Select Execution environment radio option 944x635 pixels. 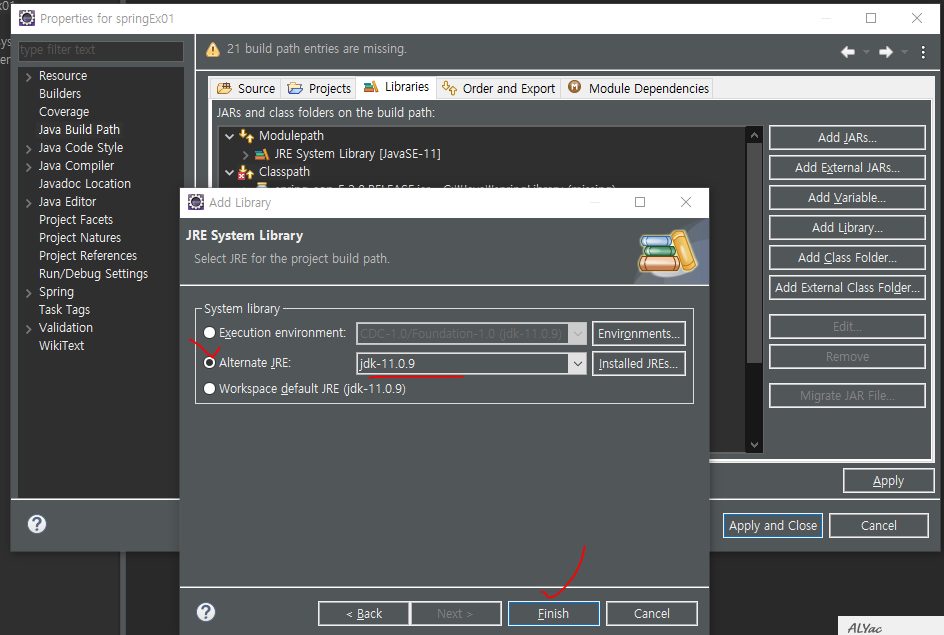click(x=210, y=332)
